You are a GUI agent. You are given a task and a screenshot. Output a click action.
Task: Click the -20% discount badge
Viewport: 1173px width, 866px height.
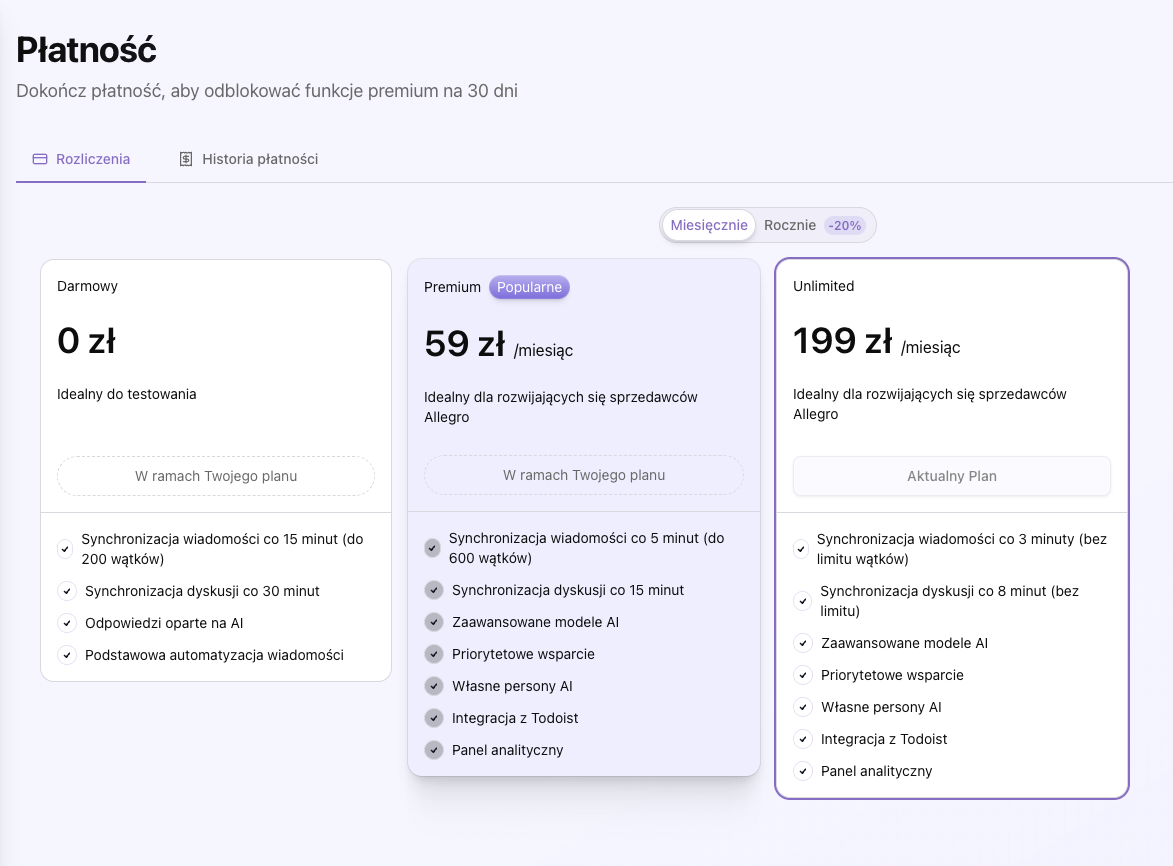[x=844, y=226]
